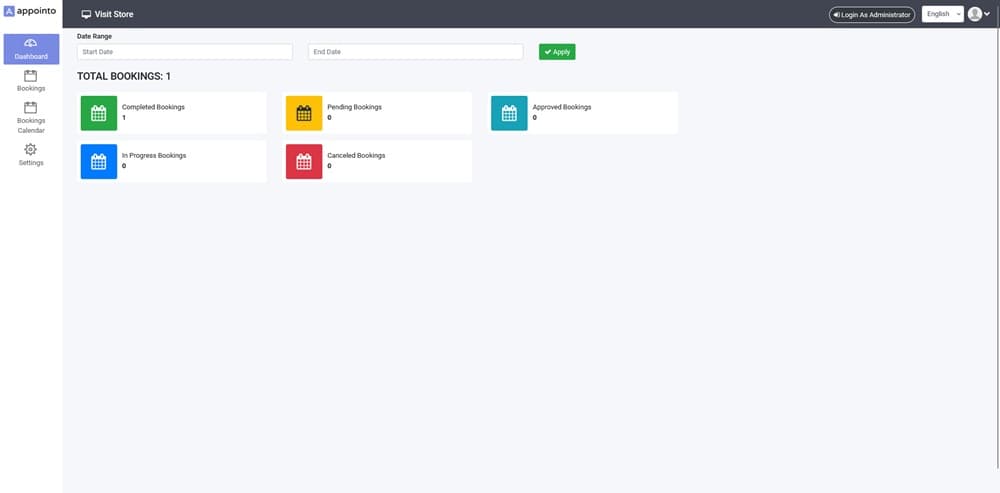Click the teal Approved Bookings calendar icon
Image resolution: width=1000 pixels, height=493 pixels.
(x=509, y=113)
